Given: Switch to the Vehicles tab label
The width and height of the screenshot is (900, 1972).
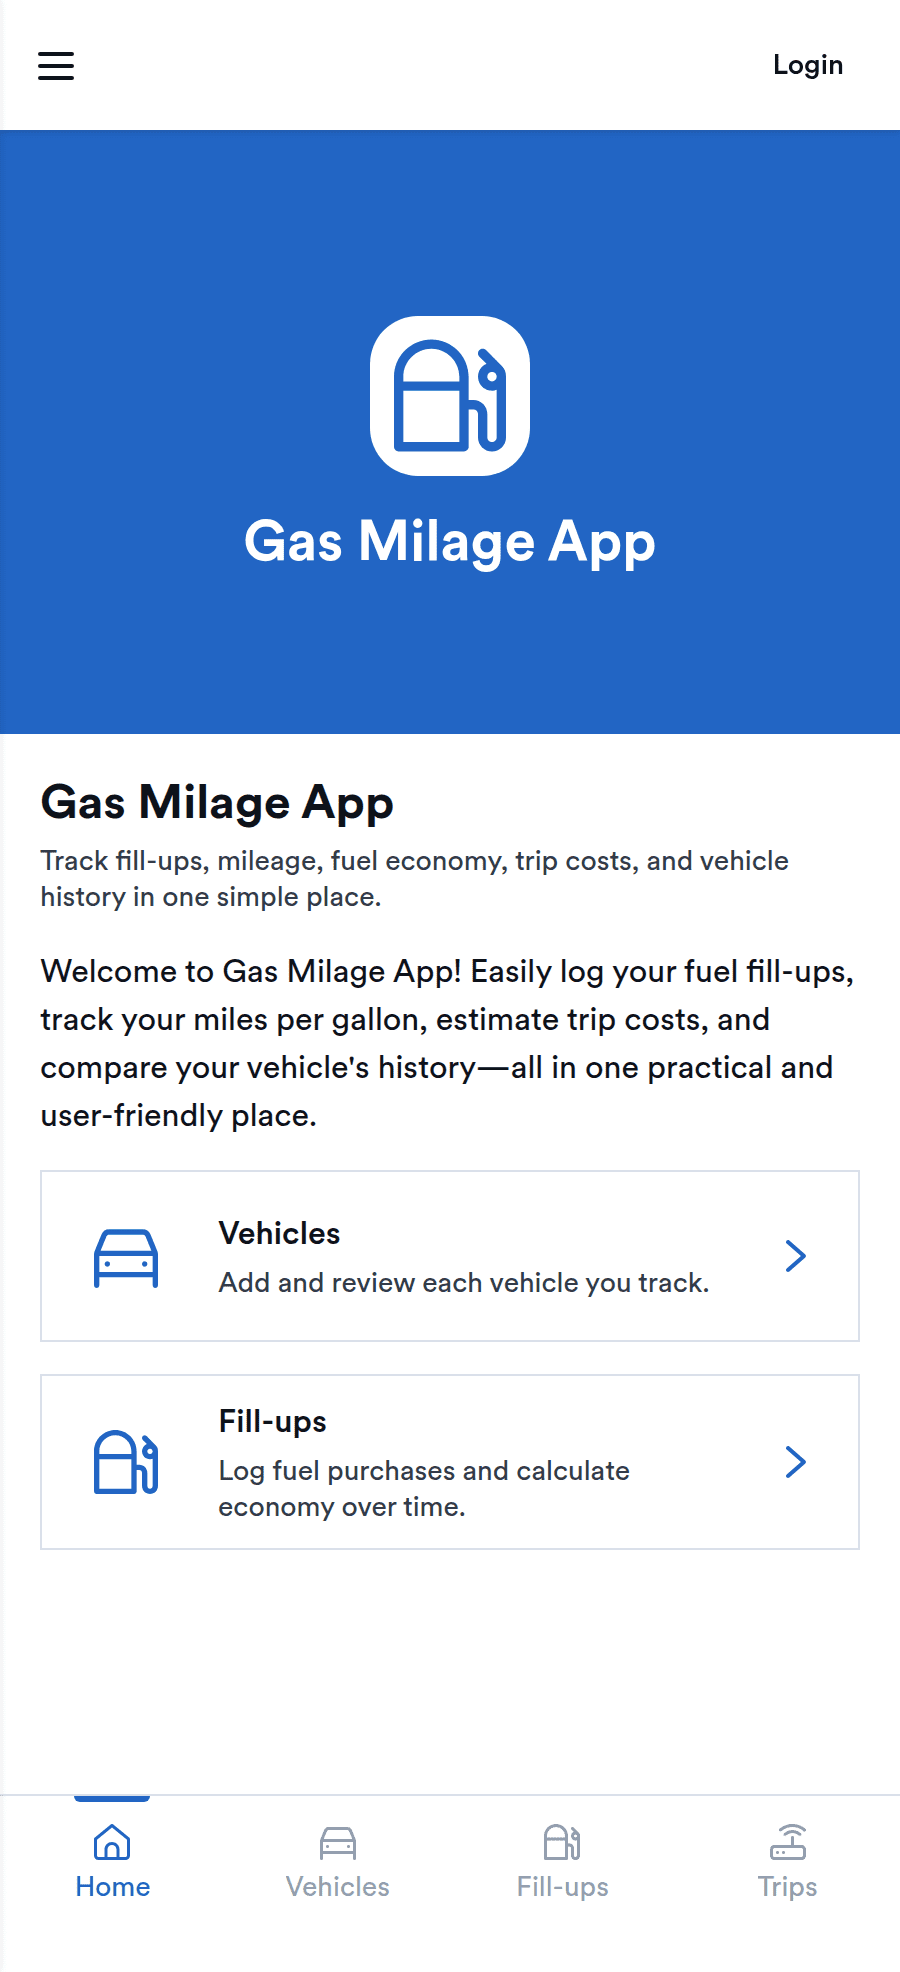Looking at the screenshot, I should click(338, 1887).
